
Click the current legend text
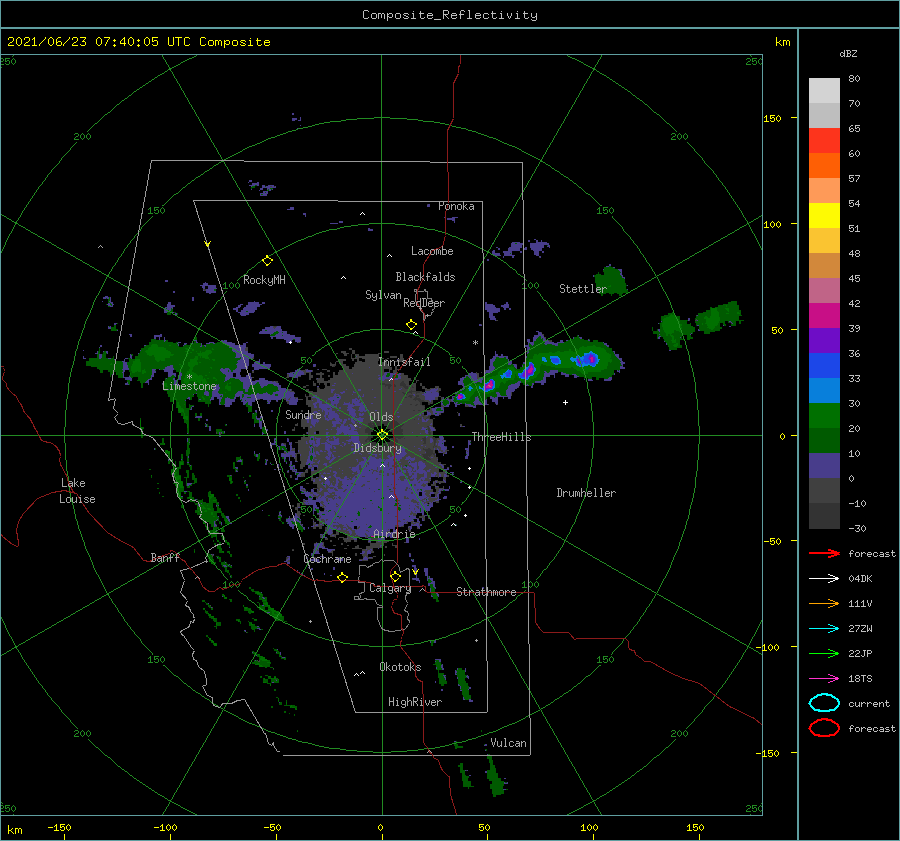pos(869,703)
